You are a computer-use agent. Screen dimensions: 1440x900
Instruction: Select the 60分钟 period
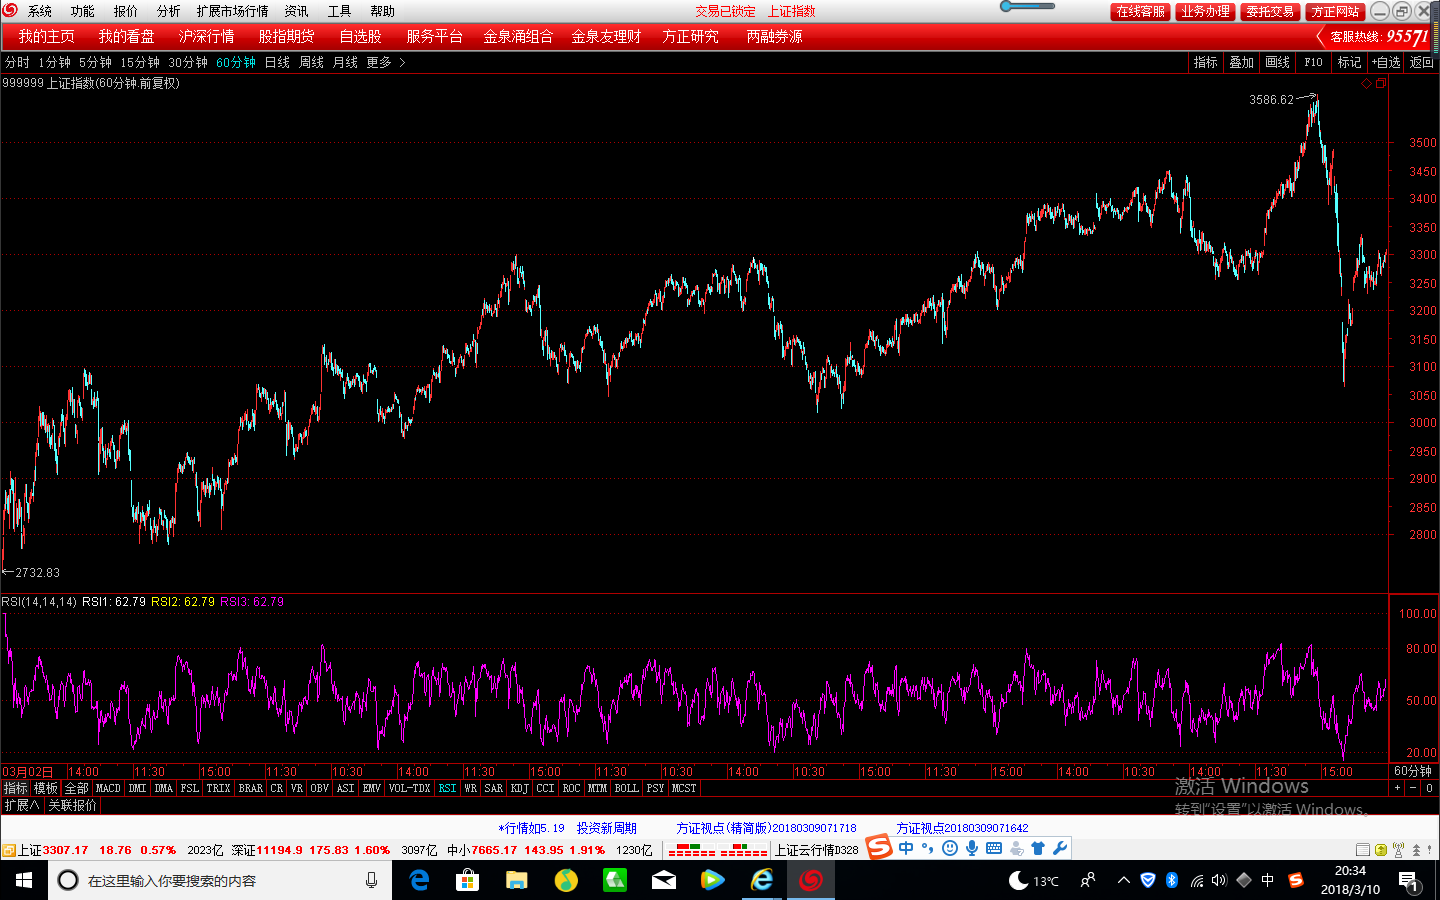(x=236, y=62)
